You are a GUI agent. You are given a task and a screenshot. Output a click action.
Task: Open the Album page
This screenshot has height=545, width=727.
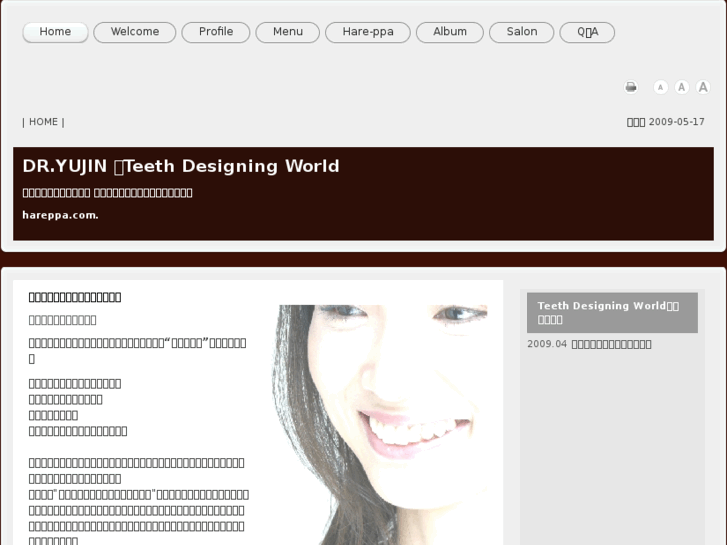coord(450,32)
